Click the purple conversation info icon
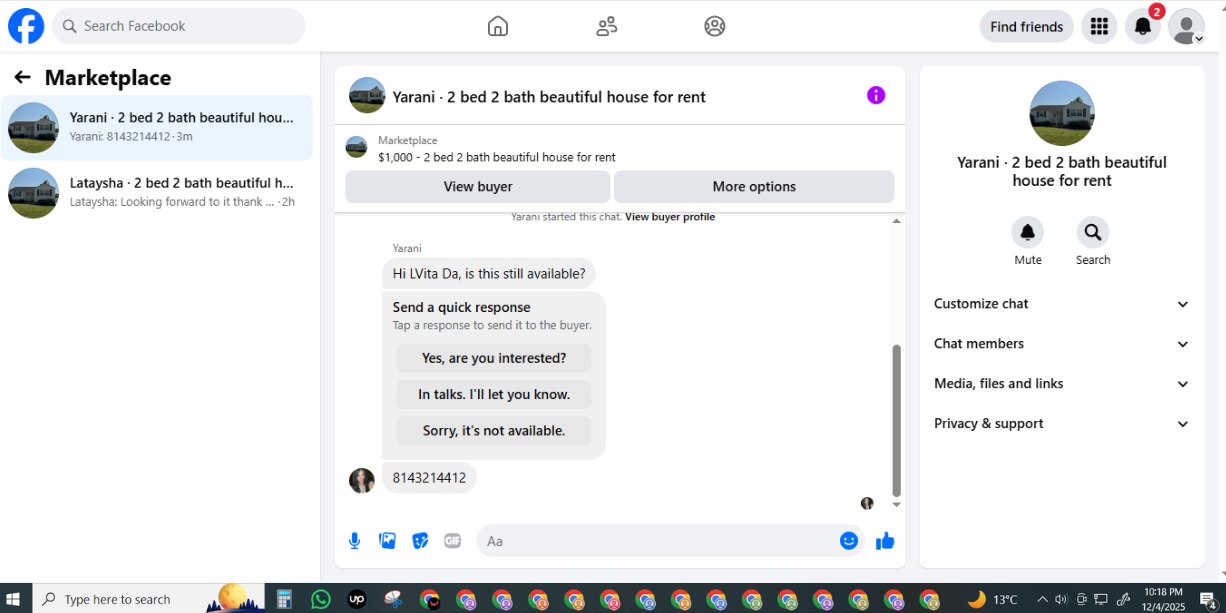 click(x=876, y=96)
